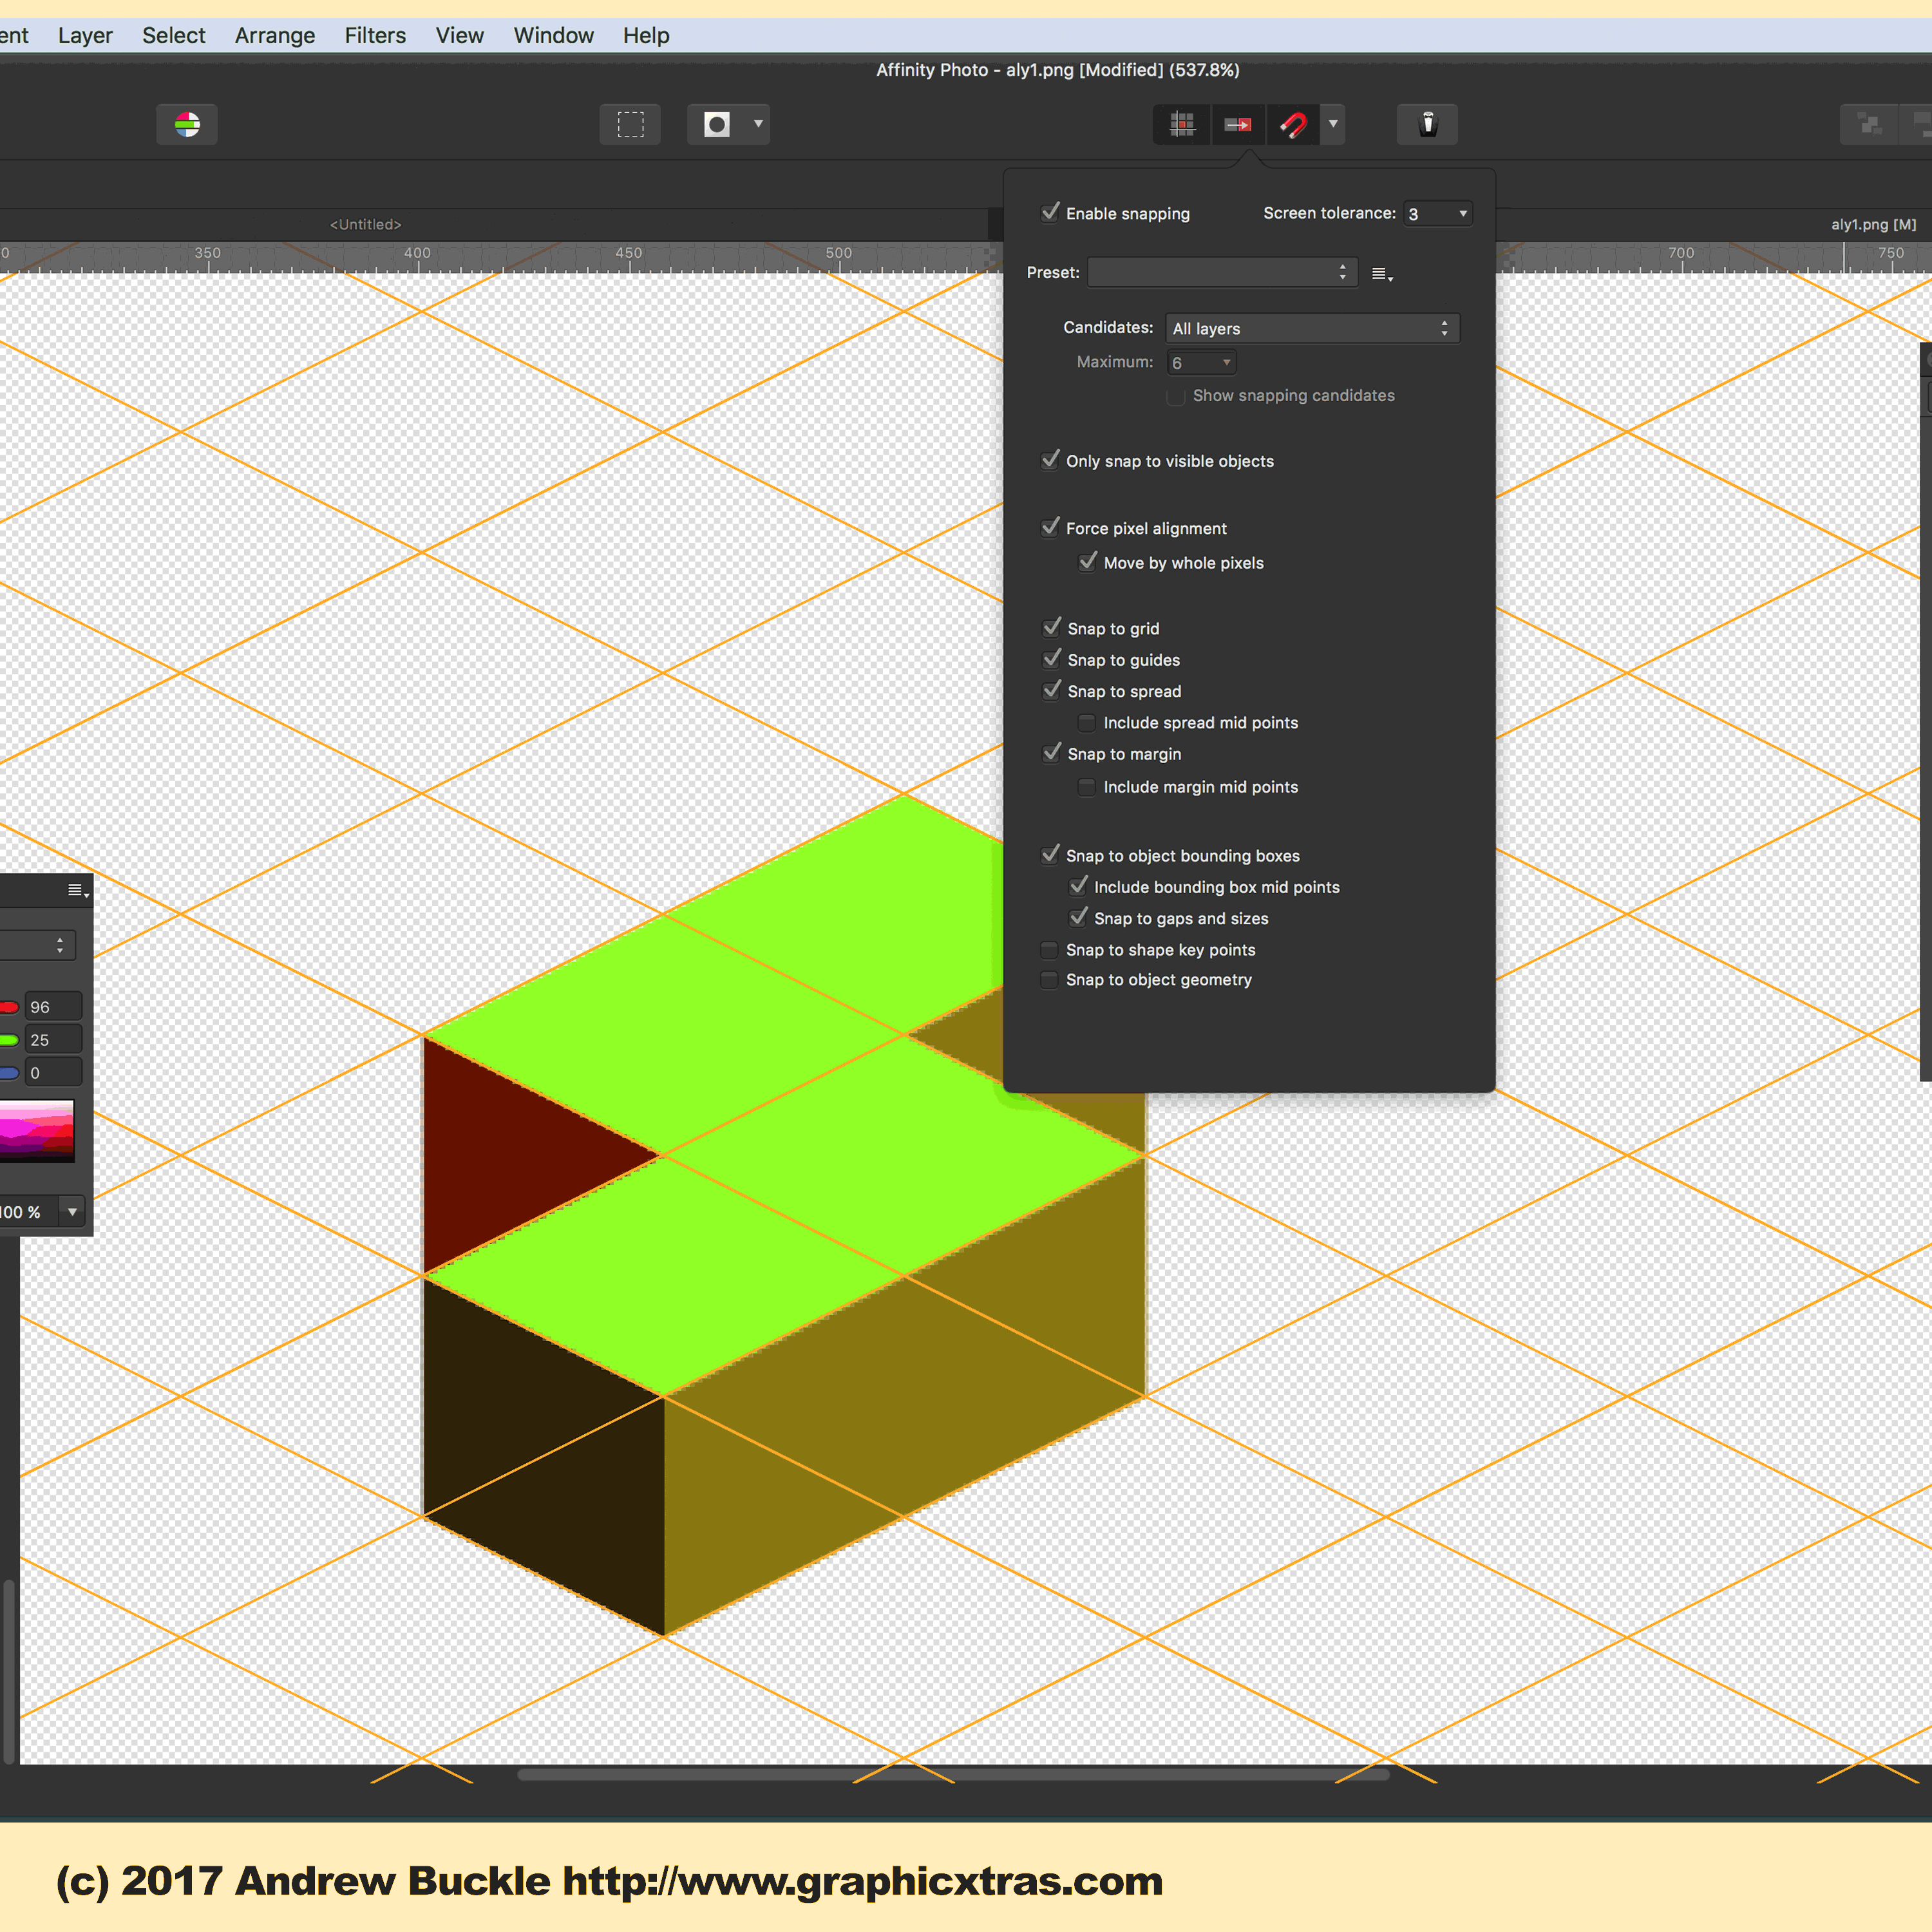Open the Maximum value dropdown
This screenshot has width=1932, height=1932.
point(1202,362)
